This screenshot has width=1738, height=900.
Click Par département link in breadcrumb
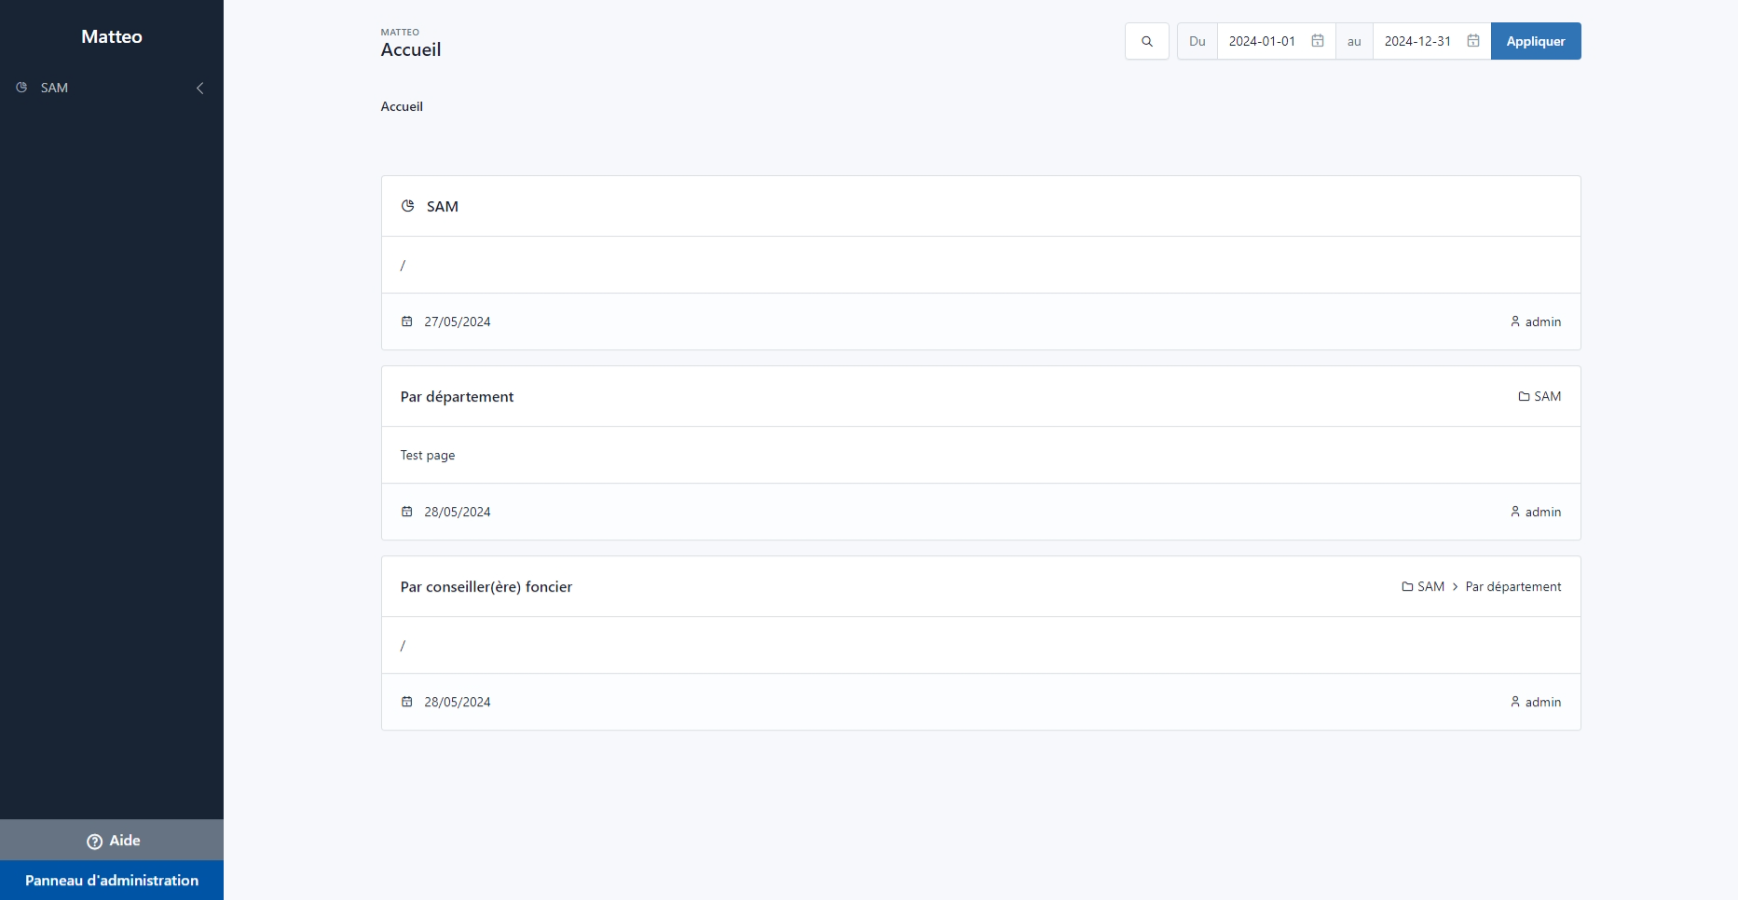(1513, 587)
